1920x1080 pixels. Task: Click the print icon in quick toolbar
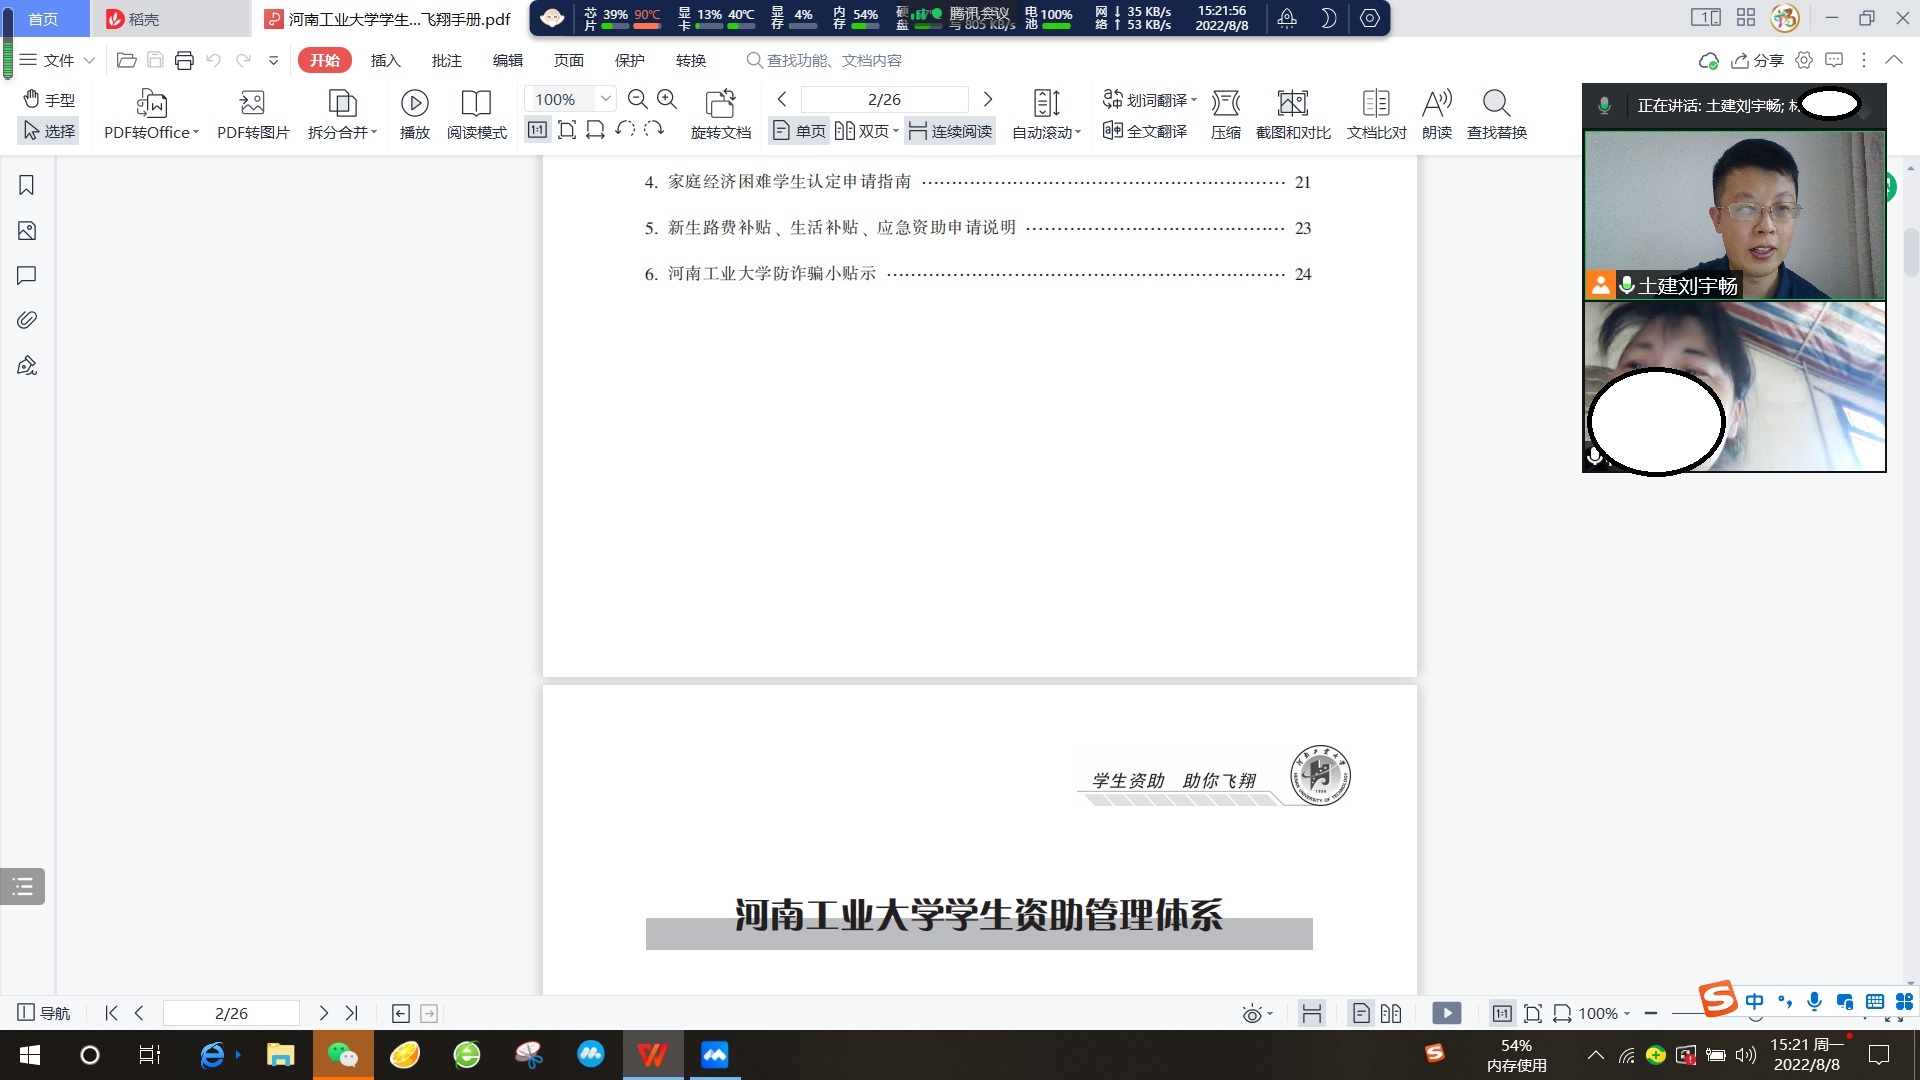[x=184, y=60]
